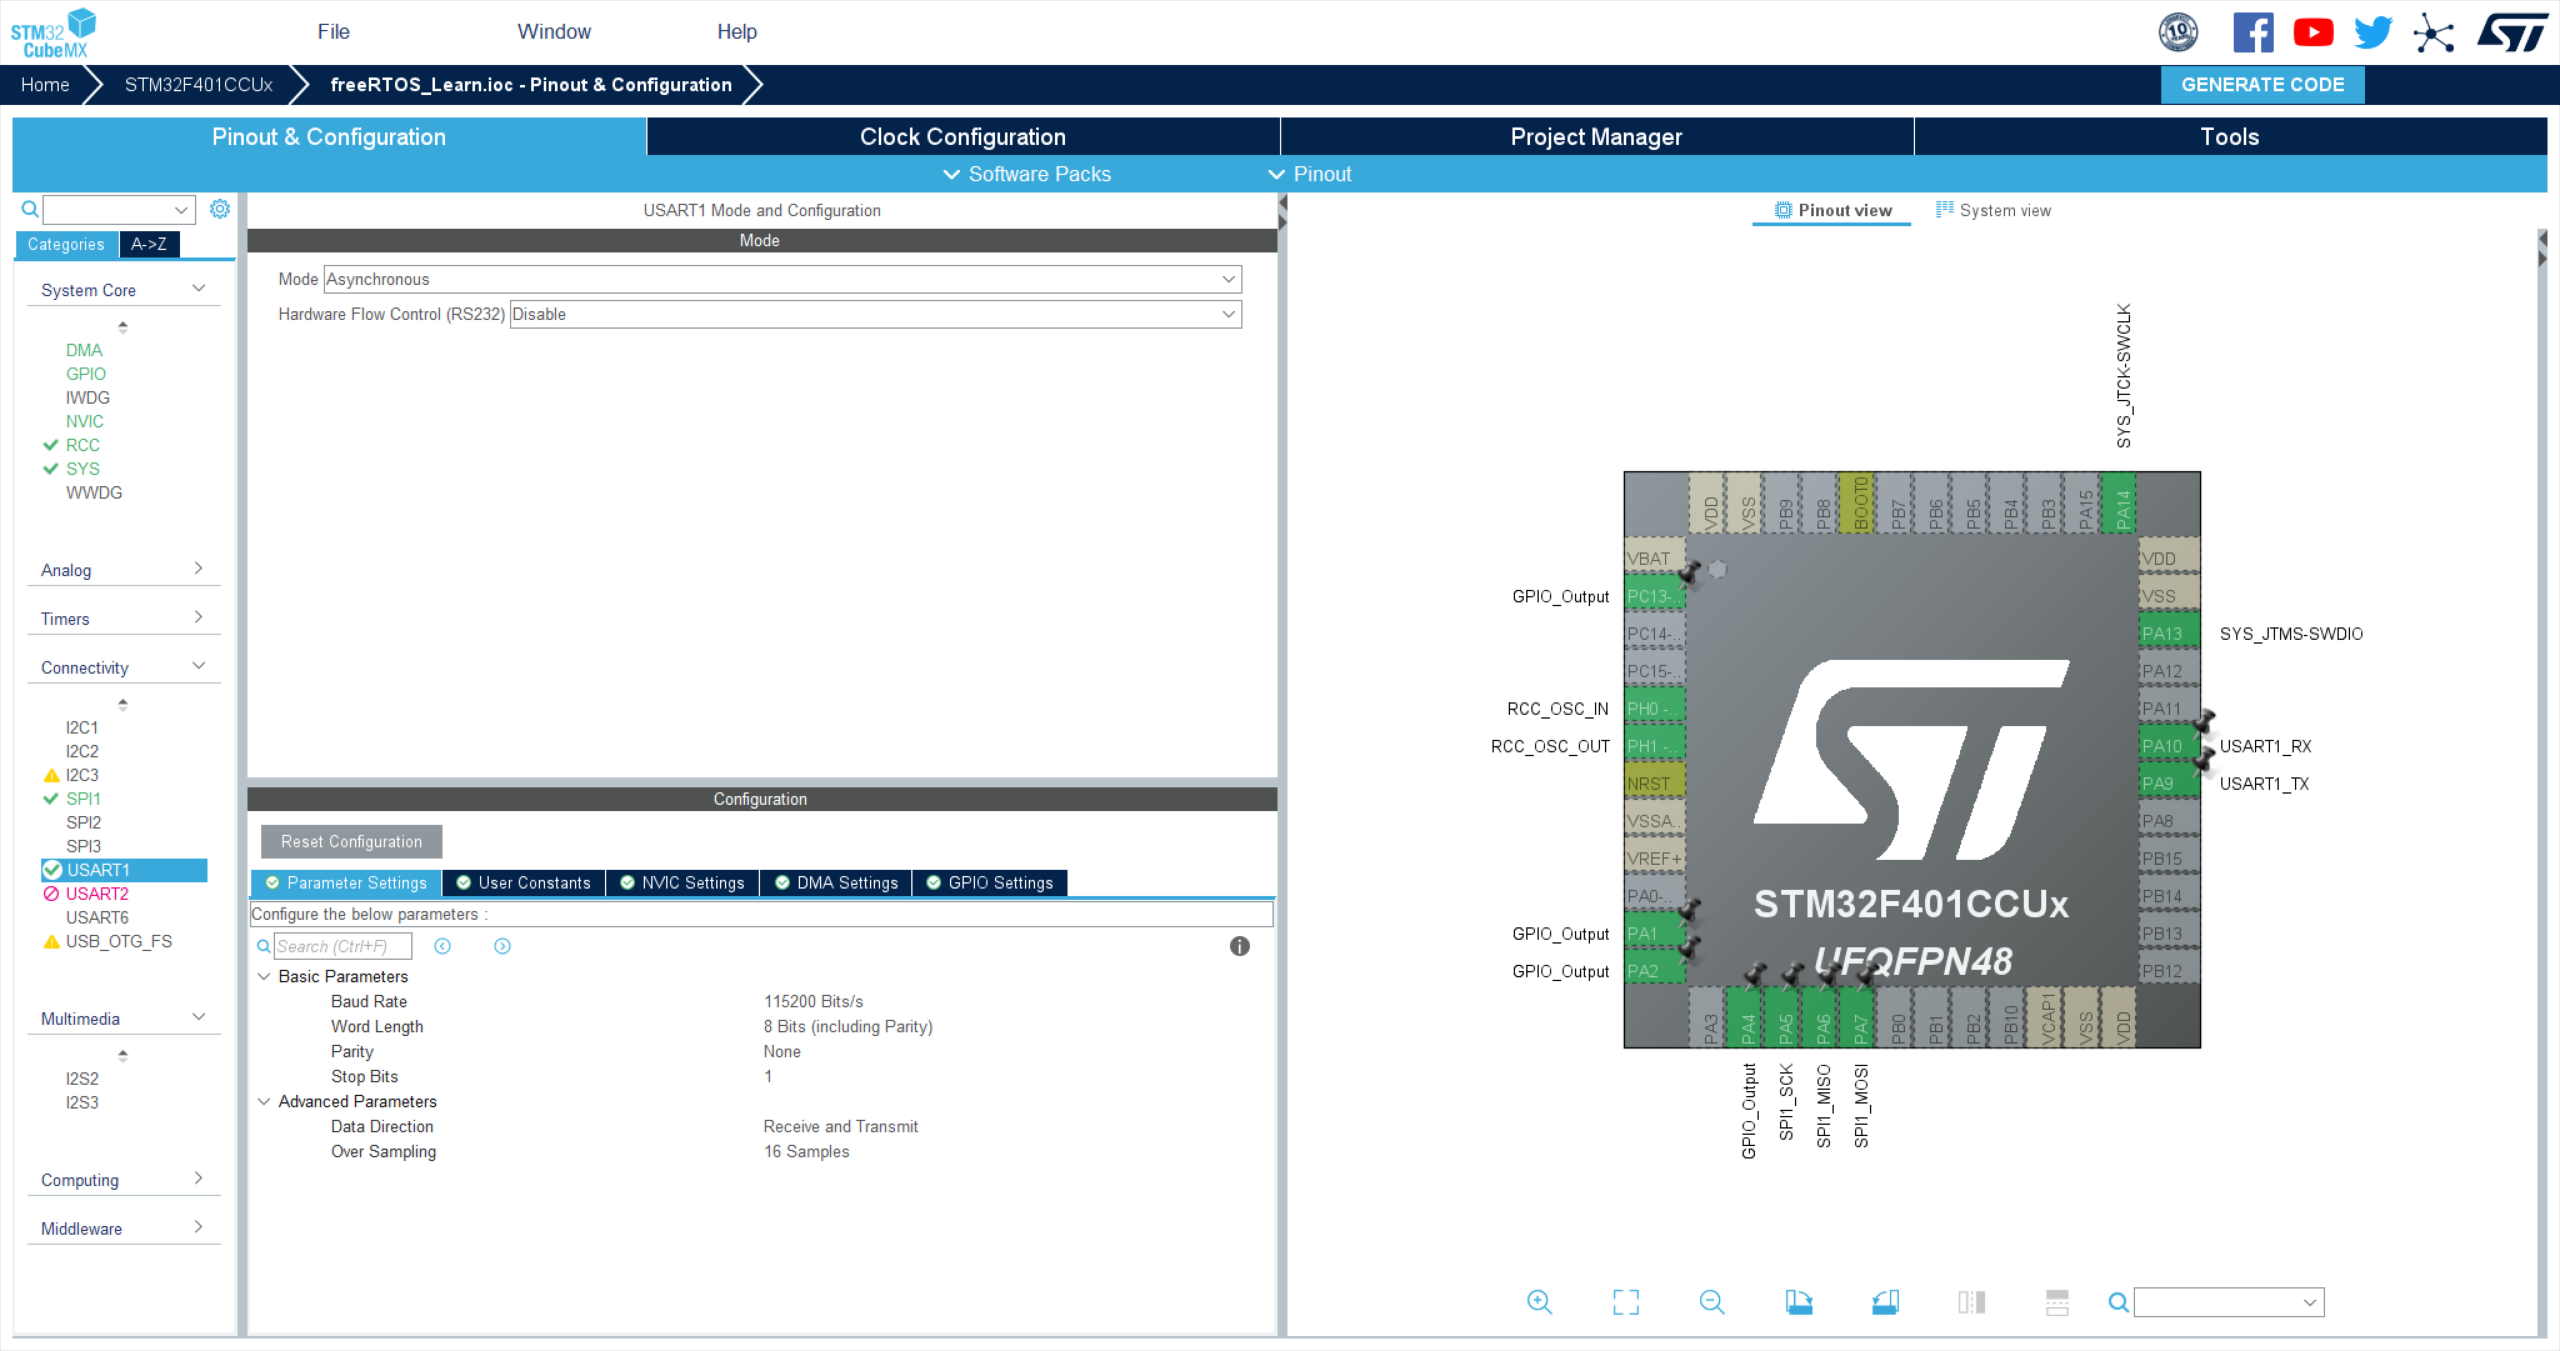
Task: Open the Facebook icon link
Action: [2253, 33]
